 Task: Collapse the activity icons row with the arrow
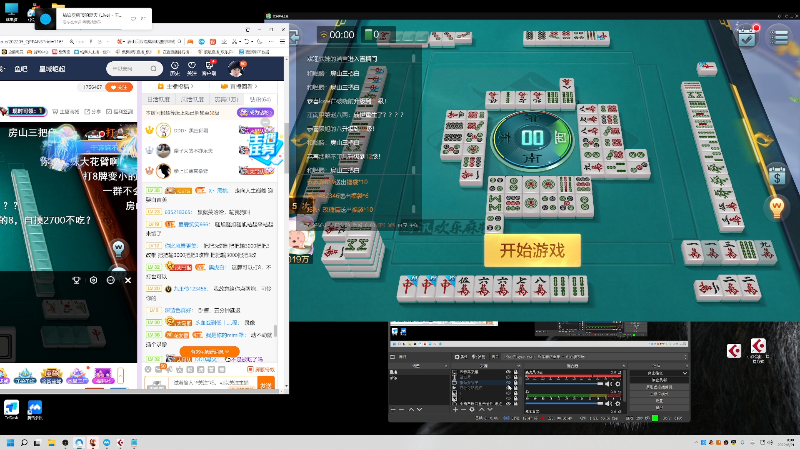120,376
